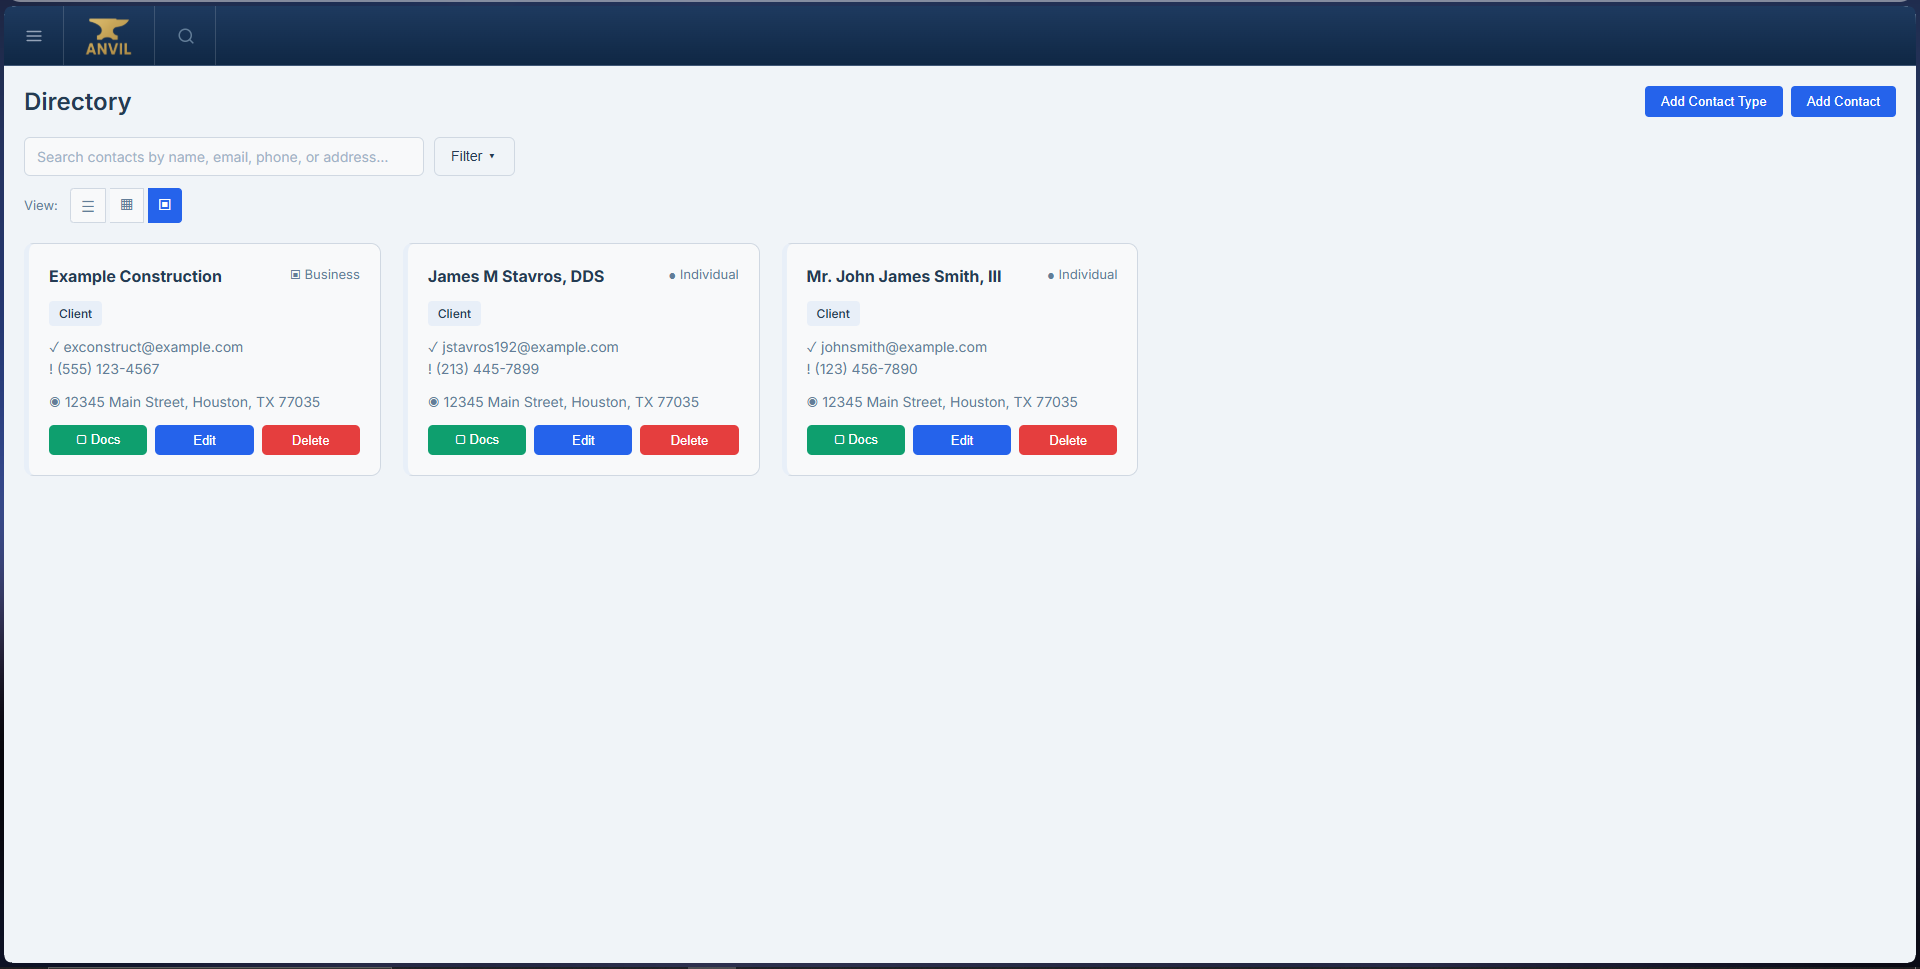Viewport: 1920px width, 969px height.
Task: Click the Directory page heading
Action: coord(77,101)
